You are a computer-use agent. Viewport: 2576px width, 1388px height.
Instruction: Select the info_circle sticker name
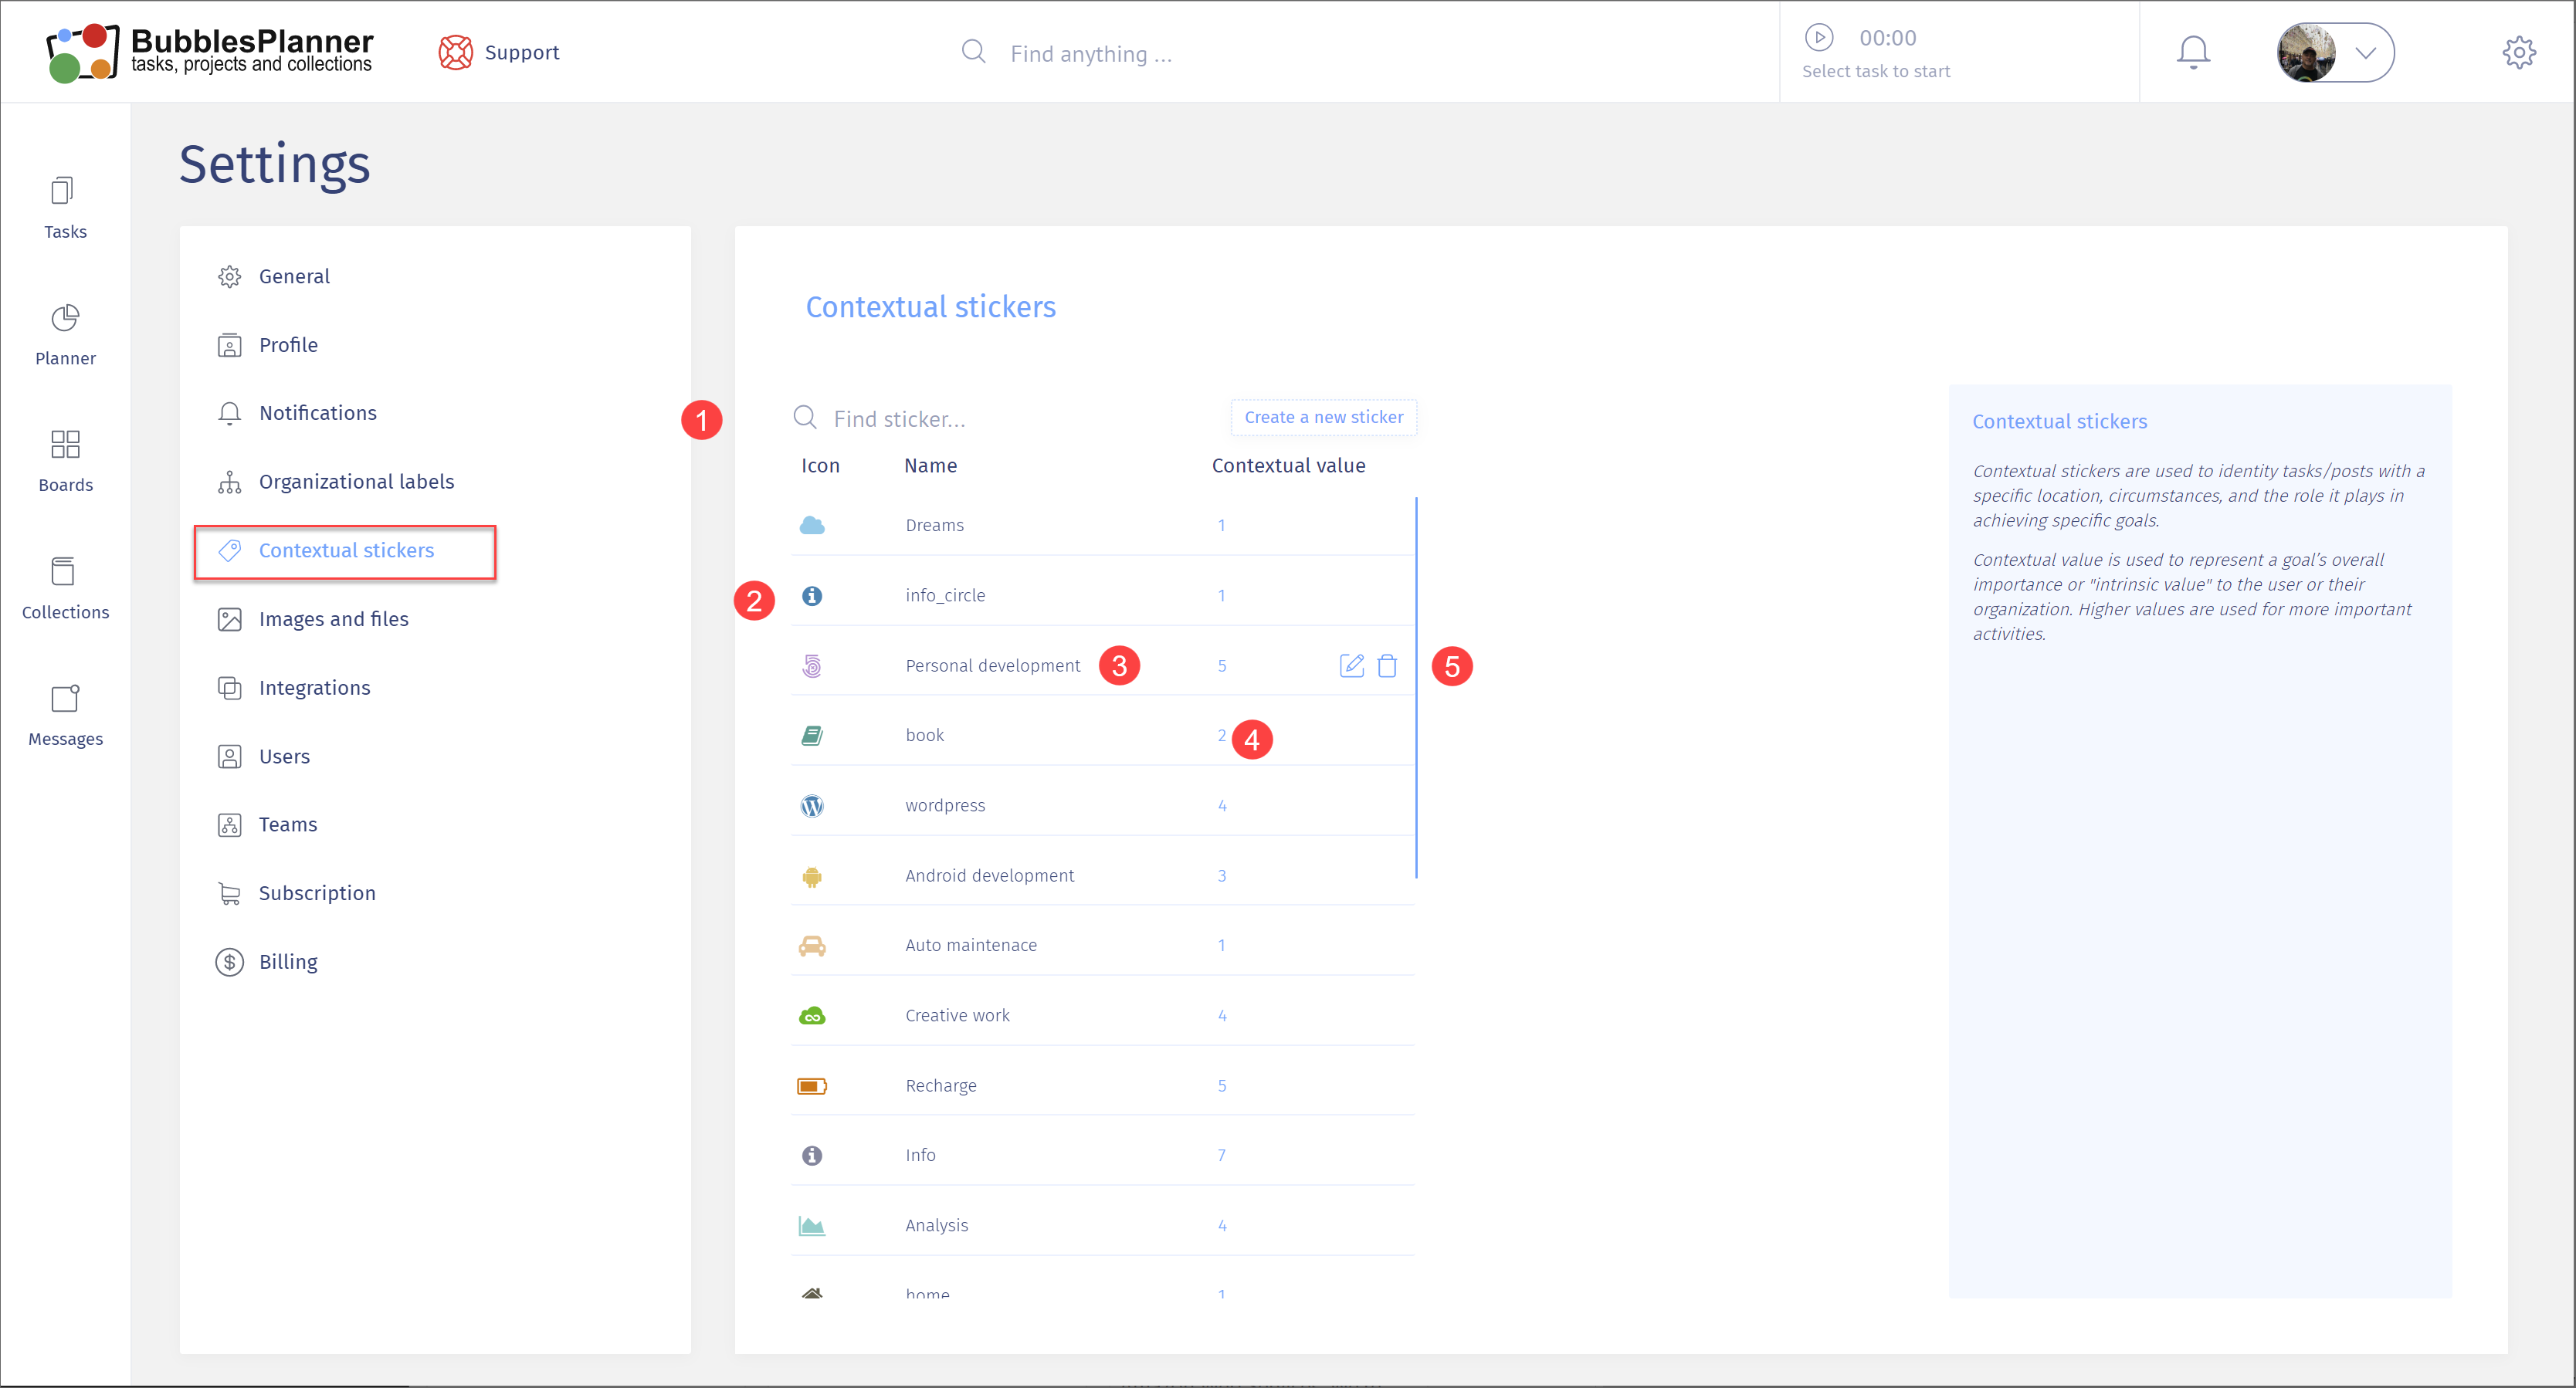click(x=945, y=595)
